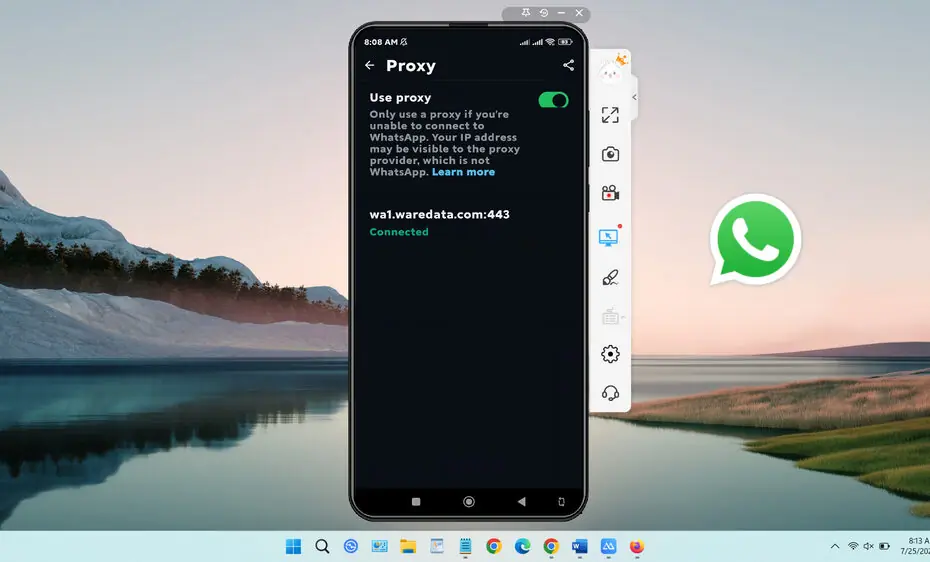The width and height of the screenshot is (930, 562).
Task: Tap the Android home circle button
Action: (469, 502)
